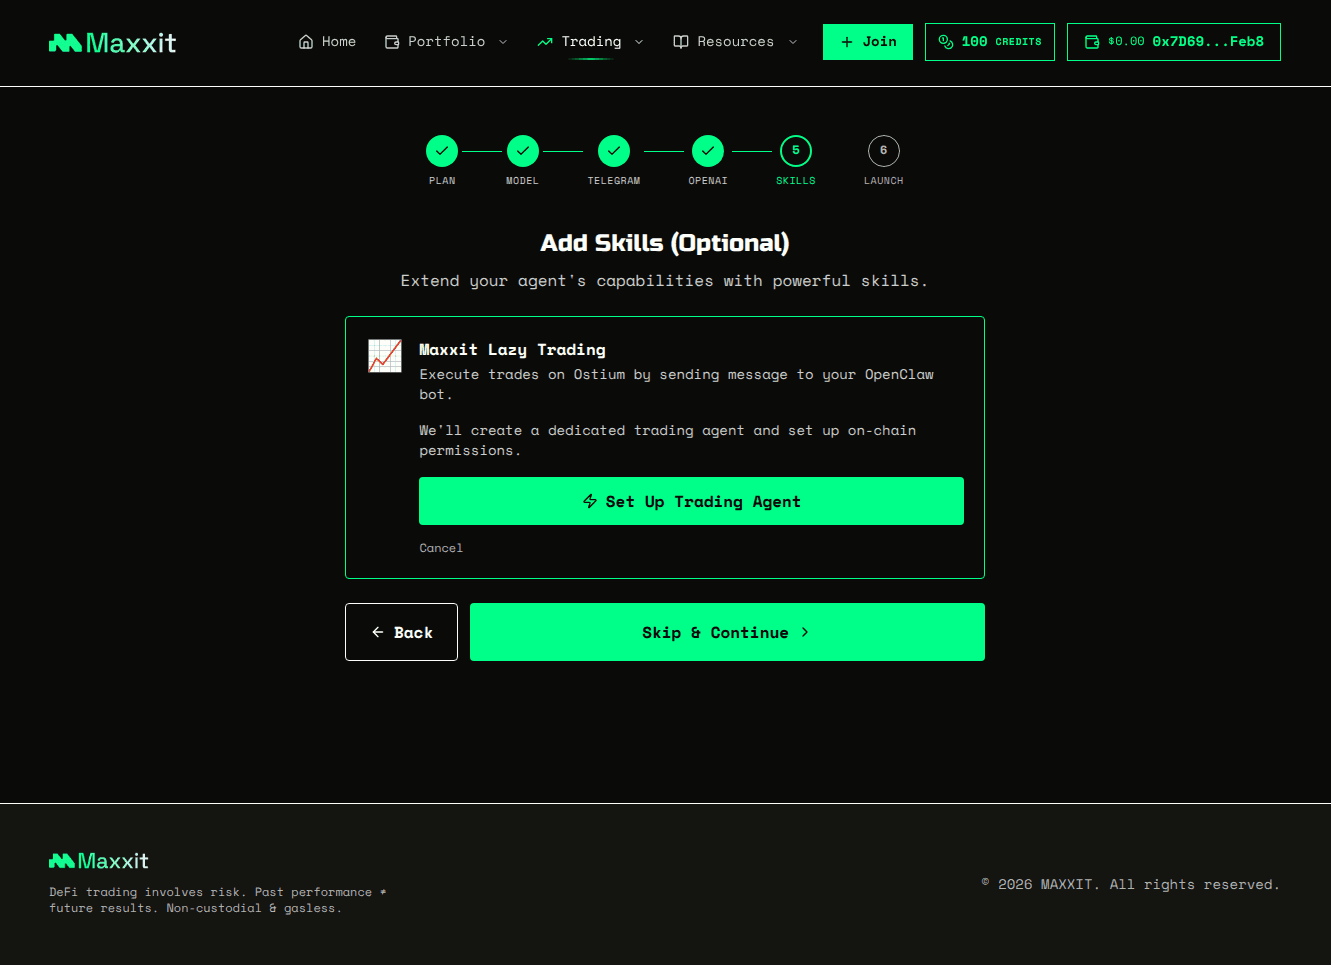The image size is (1331, 965).
Task: Click the Trading chart icon
Action: pos(546,41)
